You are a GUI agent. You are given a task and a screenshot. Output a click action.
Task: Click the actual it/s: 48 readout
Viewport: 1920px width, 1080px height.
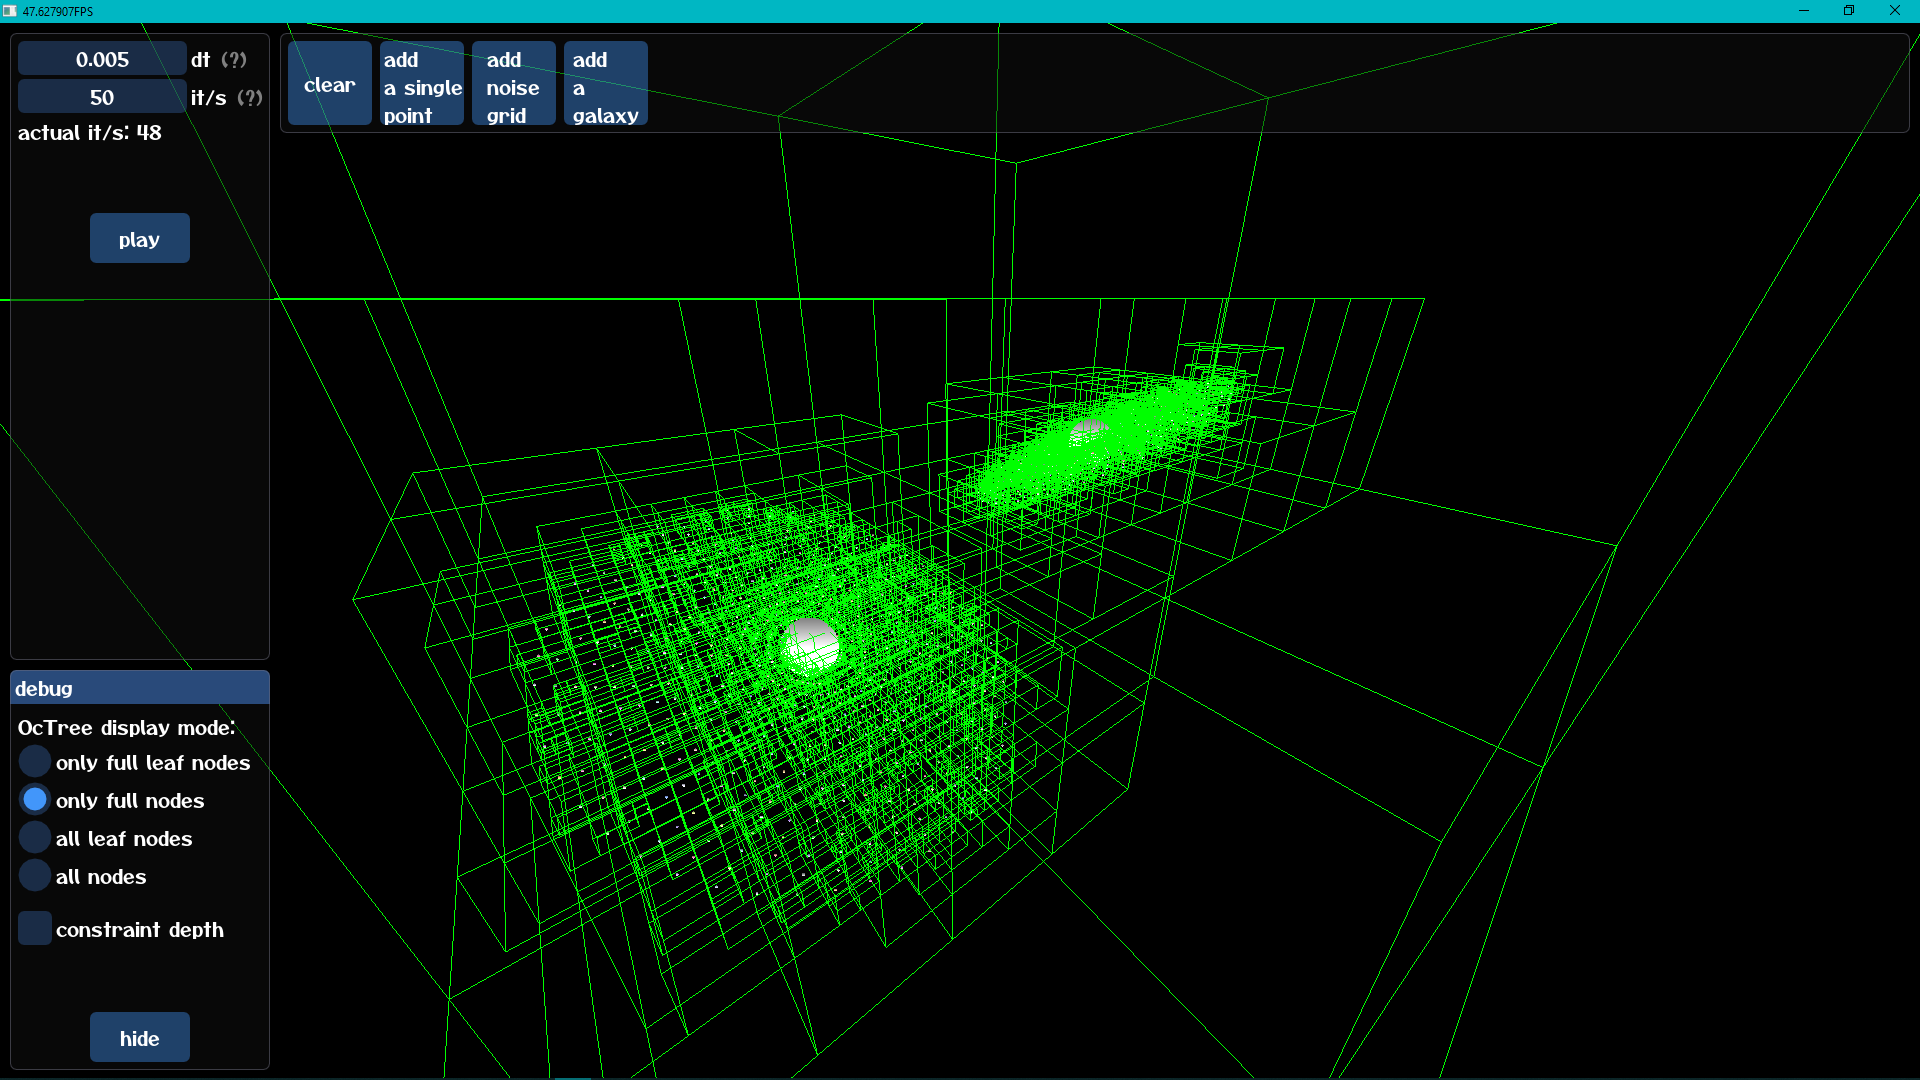coord(89,132)
